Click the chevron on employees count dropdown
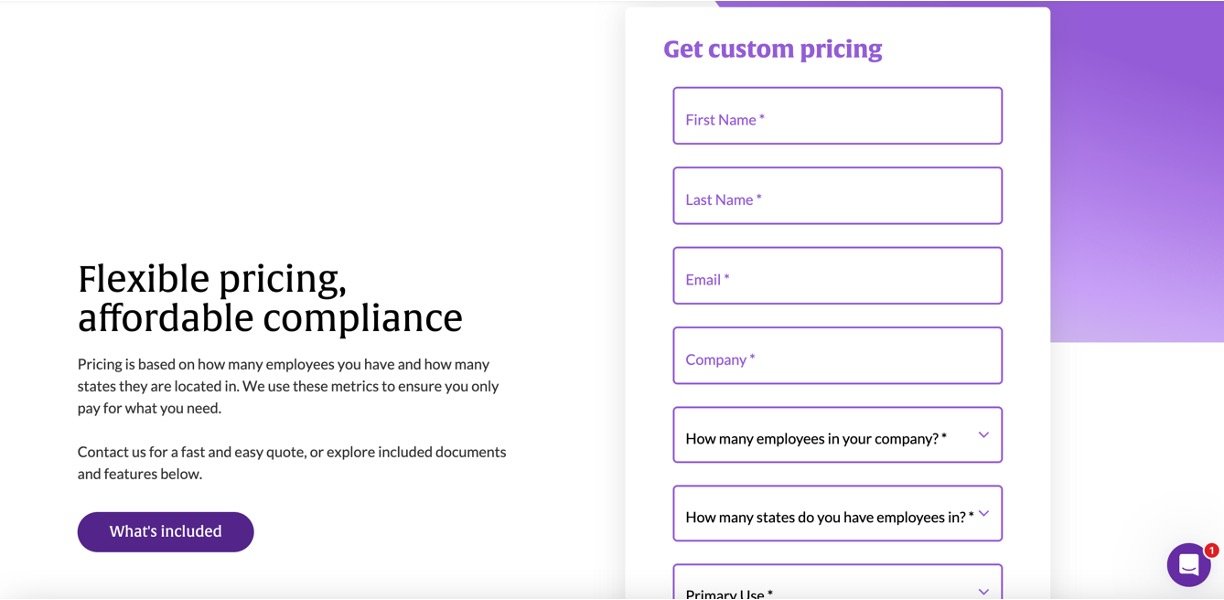The image size is (1224, 600). [x=983, y=435]
